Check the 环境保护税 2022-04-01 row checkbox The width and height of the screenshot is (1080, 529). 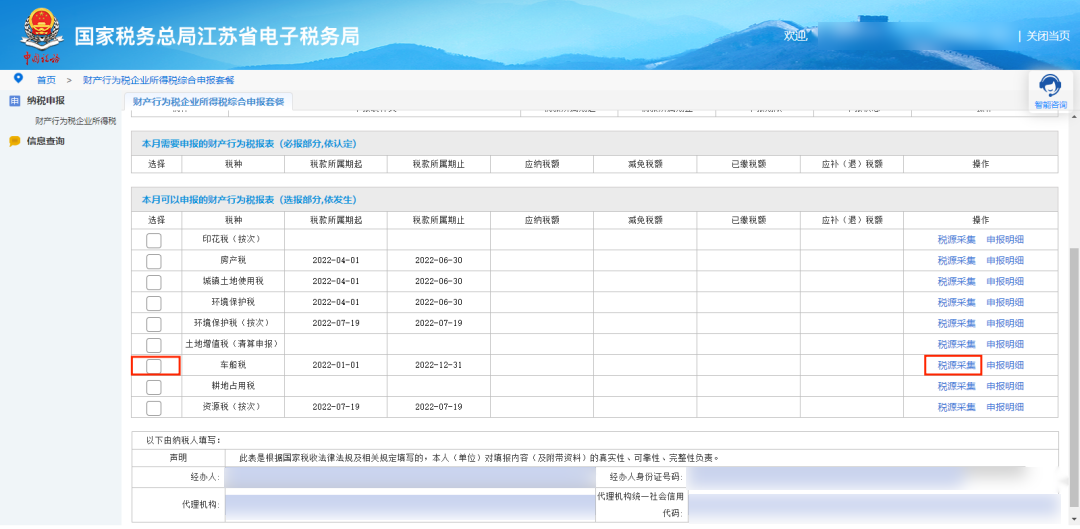(x=154, y=303)
